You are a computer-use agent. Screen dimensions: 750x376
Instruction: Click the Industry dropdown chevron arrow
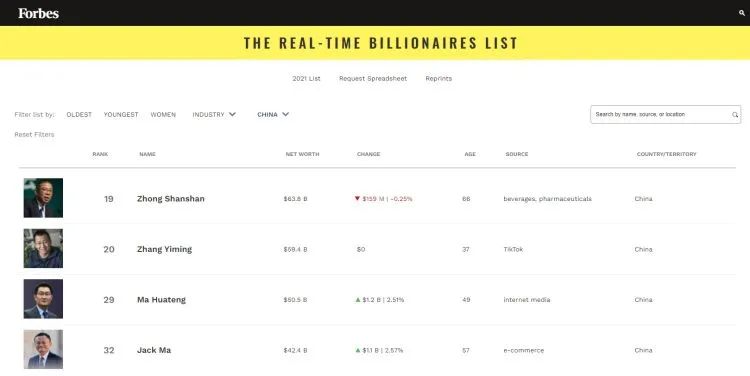coord(232,114)
